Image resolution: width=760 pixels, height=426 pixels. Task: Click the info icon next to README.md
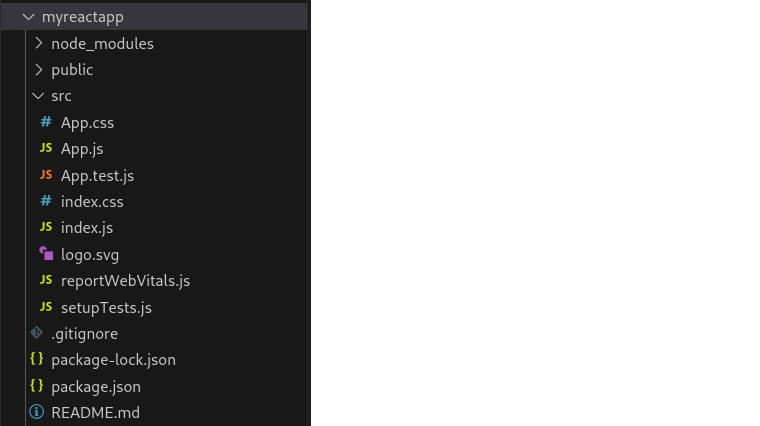(x=37, y=412)
